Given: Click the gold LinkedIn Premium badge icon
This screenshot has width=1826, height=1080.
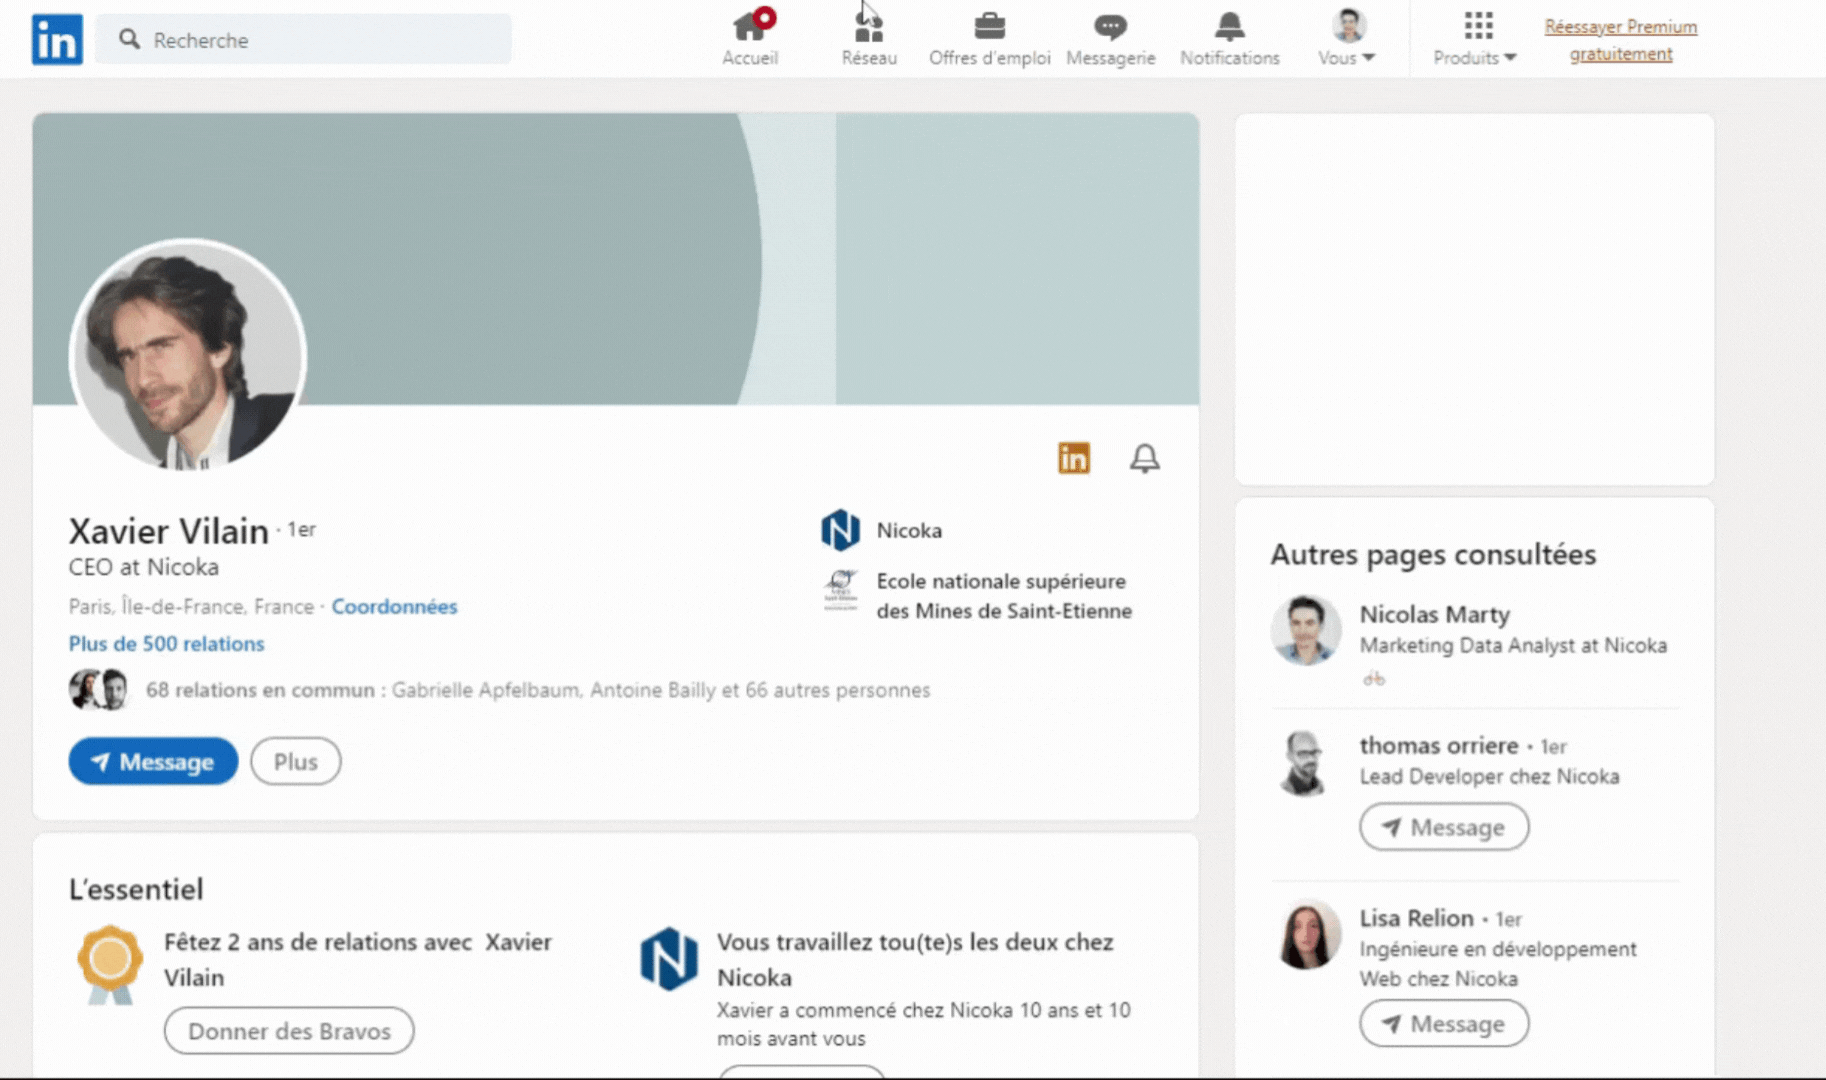Looking at the screenshot, I should (x=1074, y=458).
